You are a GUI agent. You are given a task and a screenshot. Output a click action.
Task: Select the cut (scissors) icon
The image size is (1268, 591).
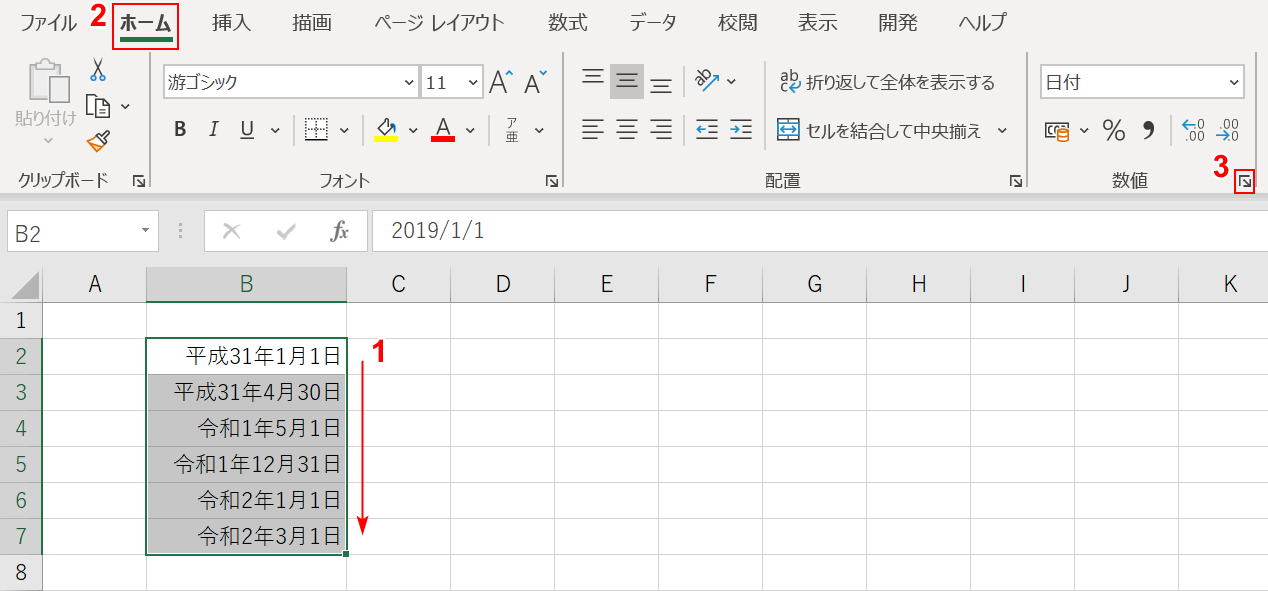tap(97, 67)
